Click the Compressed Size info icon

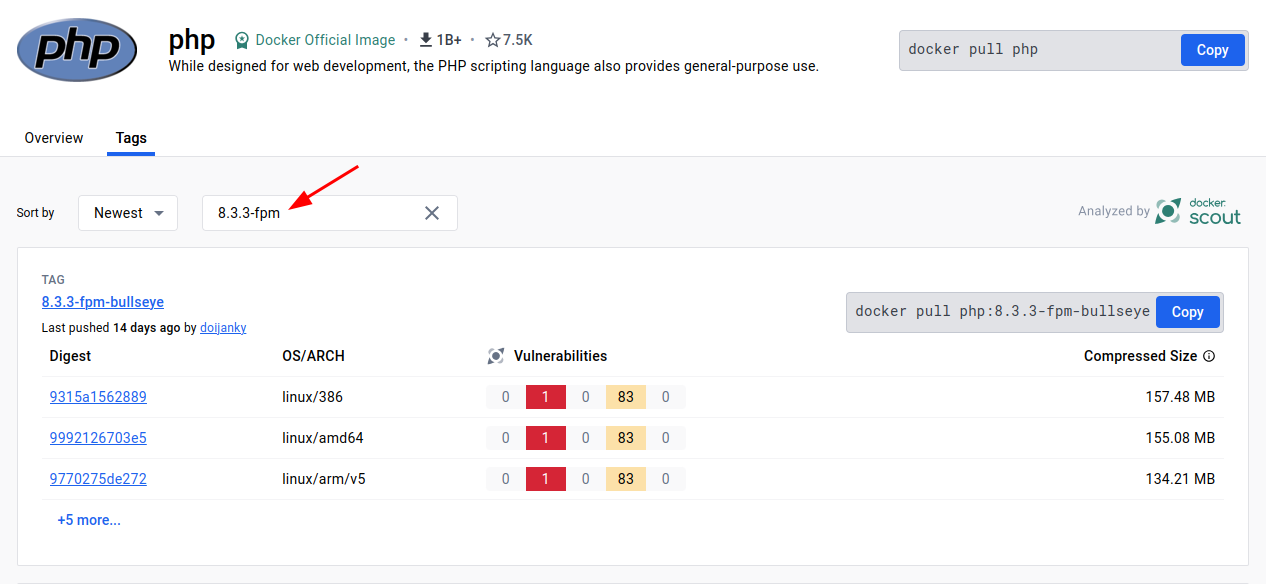click(1209, 356)
